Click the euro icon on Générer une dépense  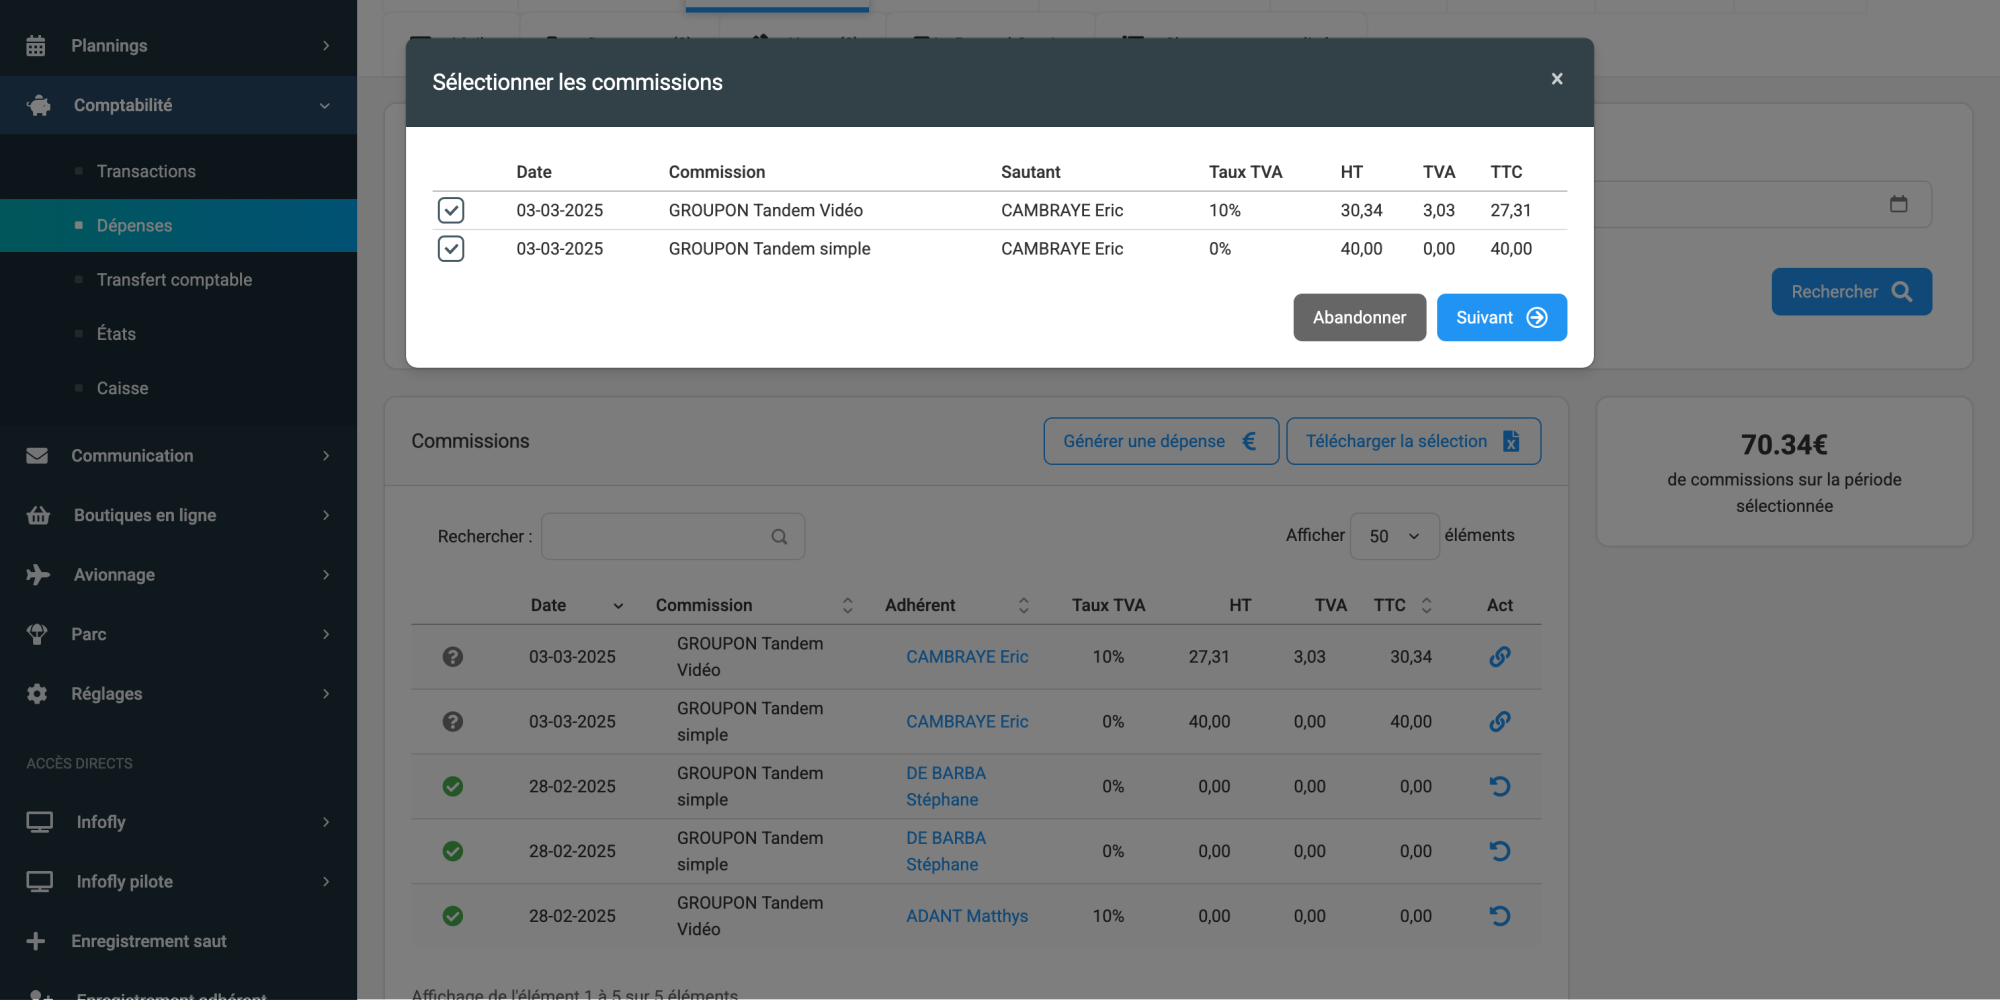[1249, 441]
